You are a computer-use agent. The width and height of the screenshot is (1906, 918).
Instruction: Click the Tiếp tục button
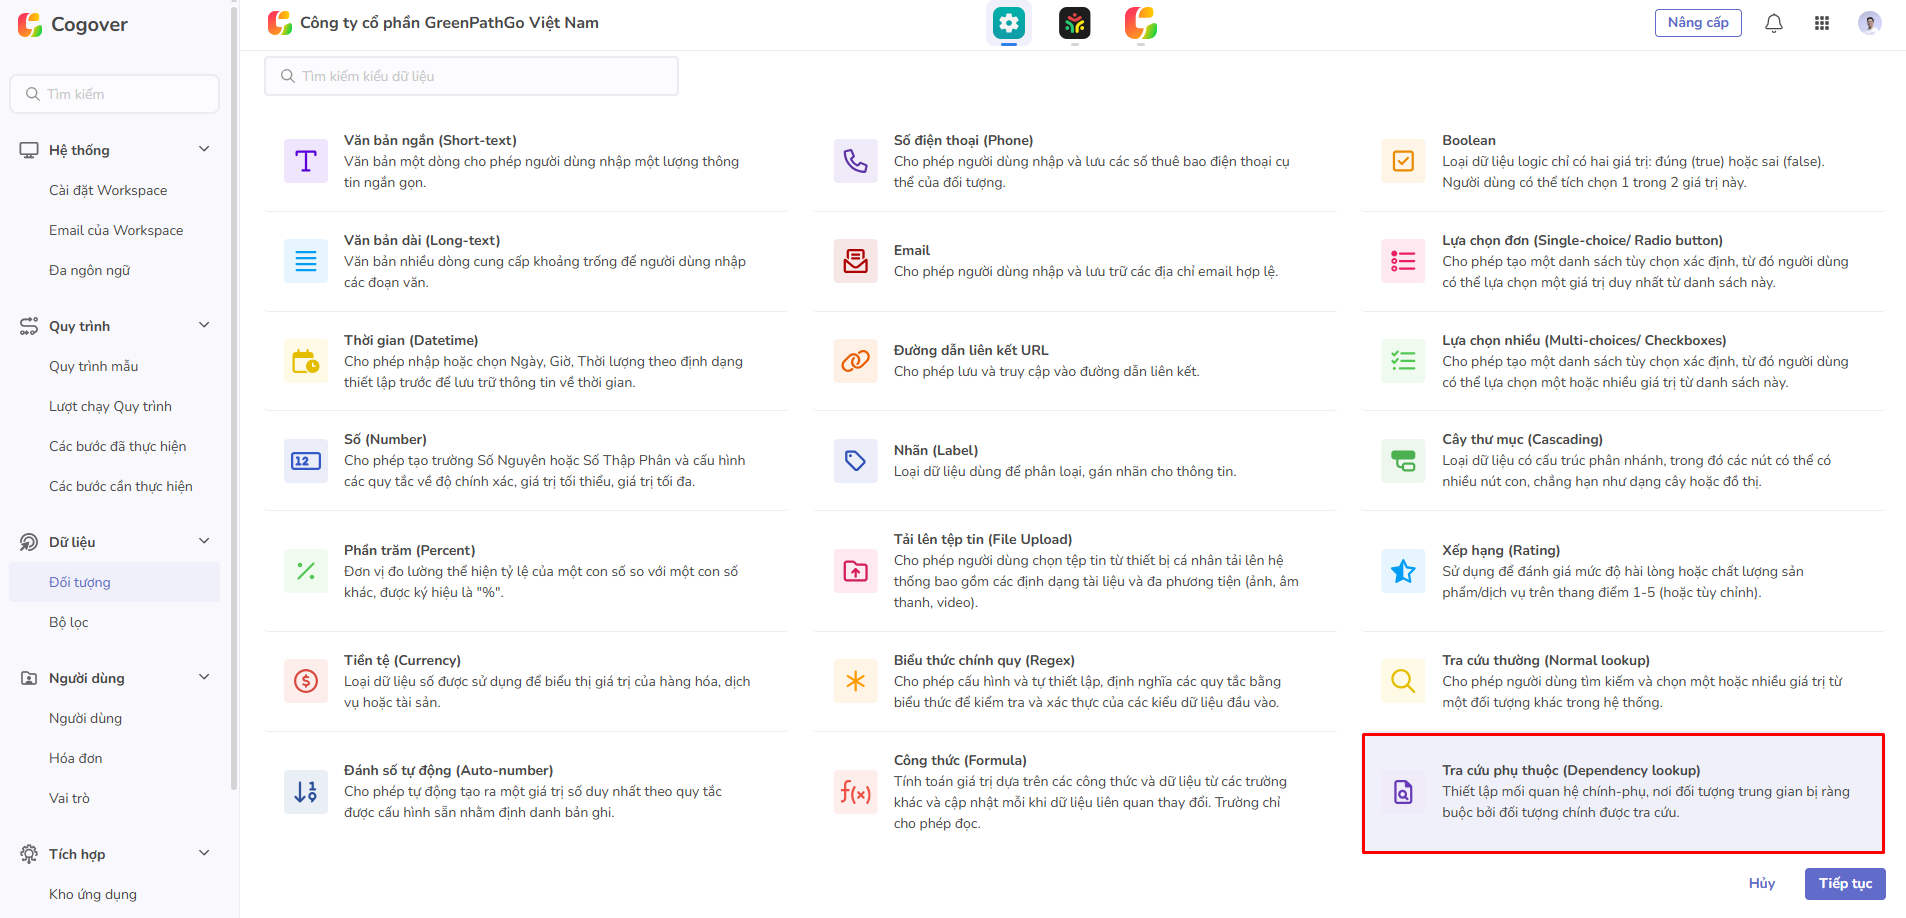click(1844, 883)
